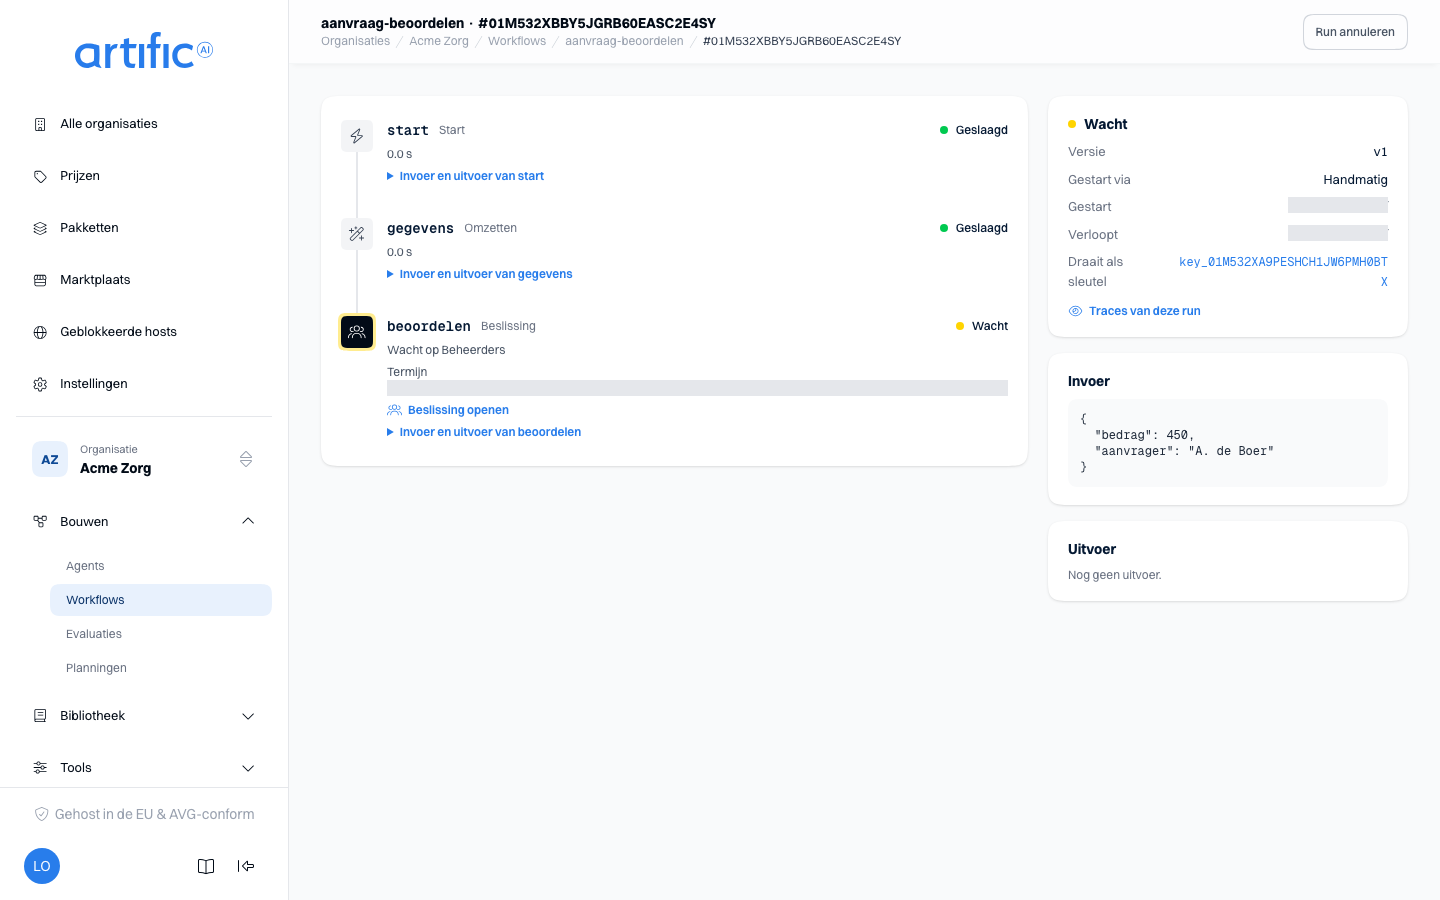Image resolution: width=1440 pixels, height=900 pixels.
Task: Click the Invoer JSON code block
Action: (1228, 443)
